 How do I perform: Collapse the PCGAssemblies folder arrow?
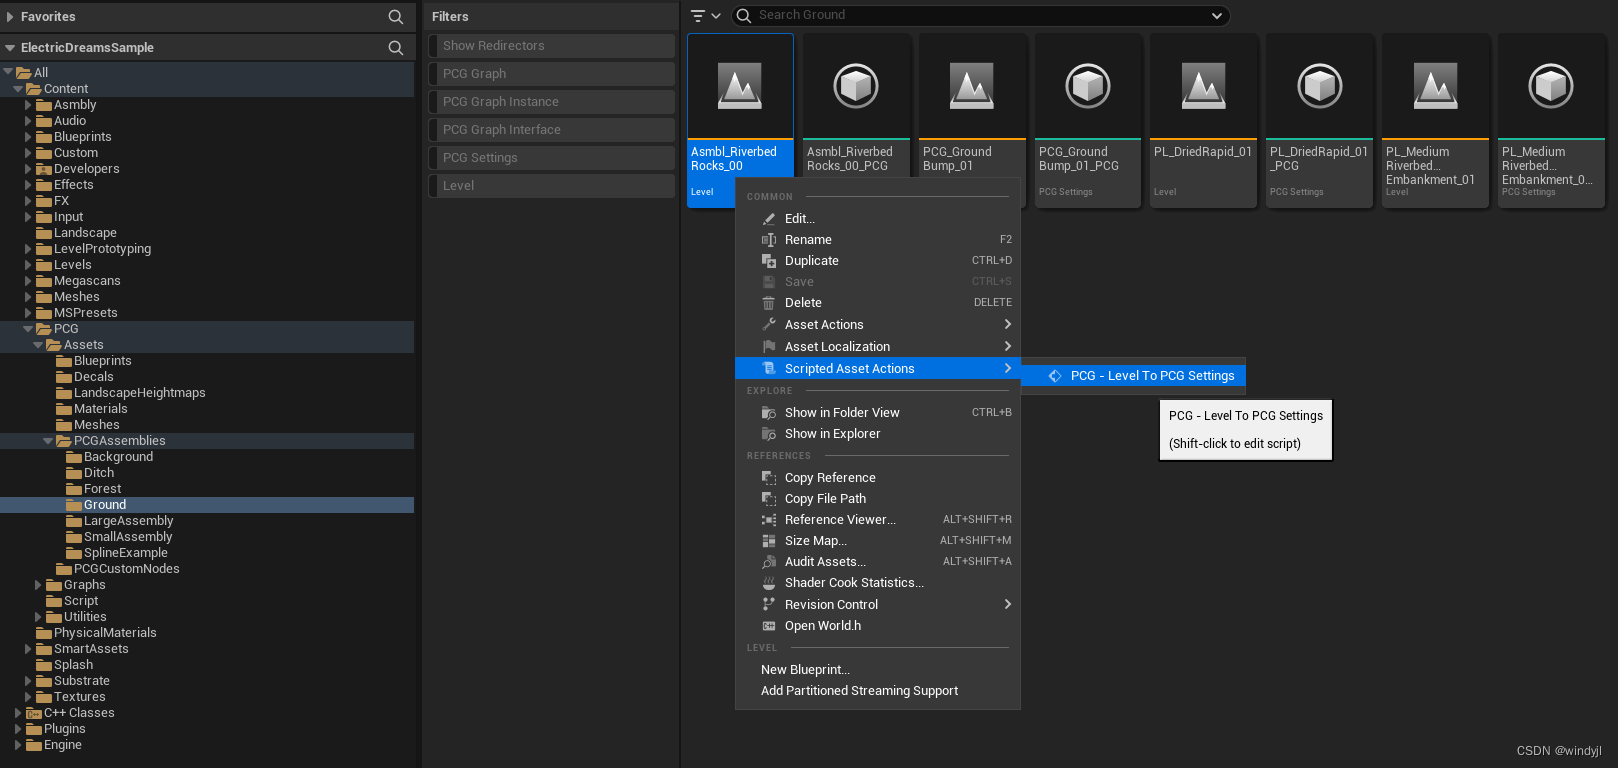[48, 441]
